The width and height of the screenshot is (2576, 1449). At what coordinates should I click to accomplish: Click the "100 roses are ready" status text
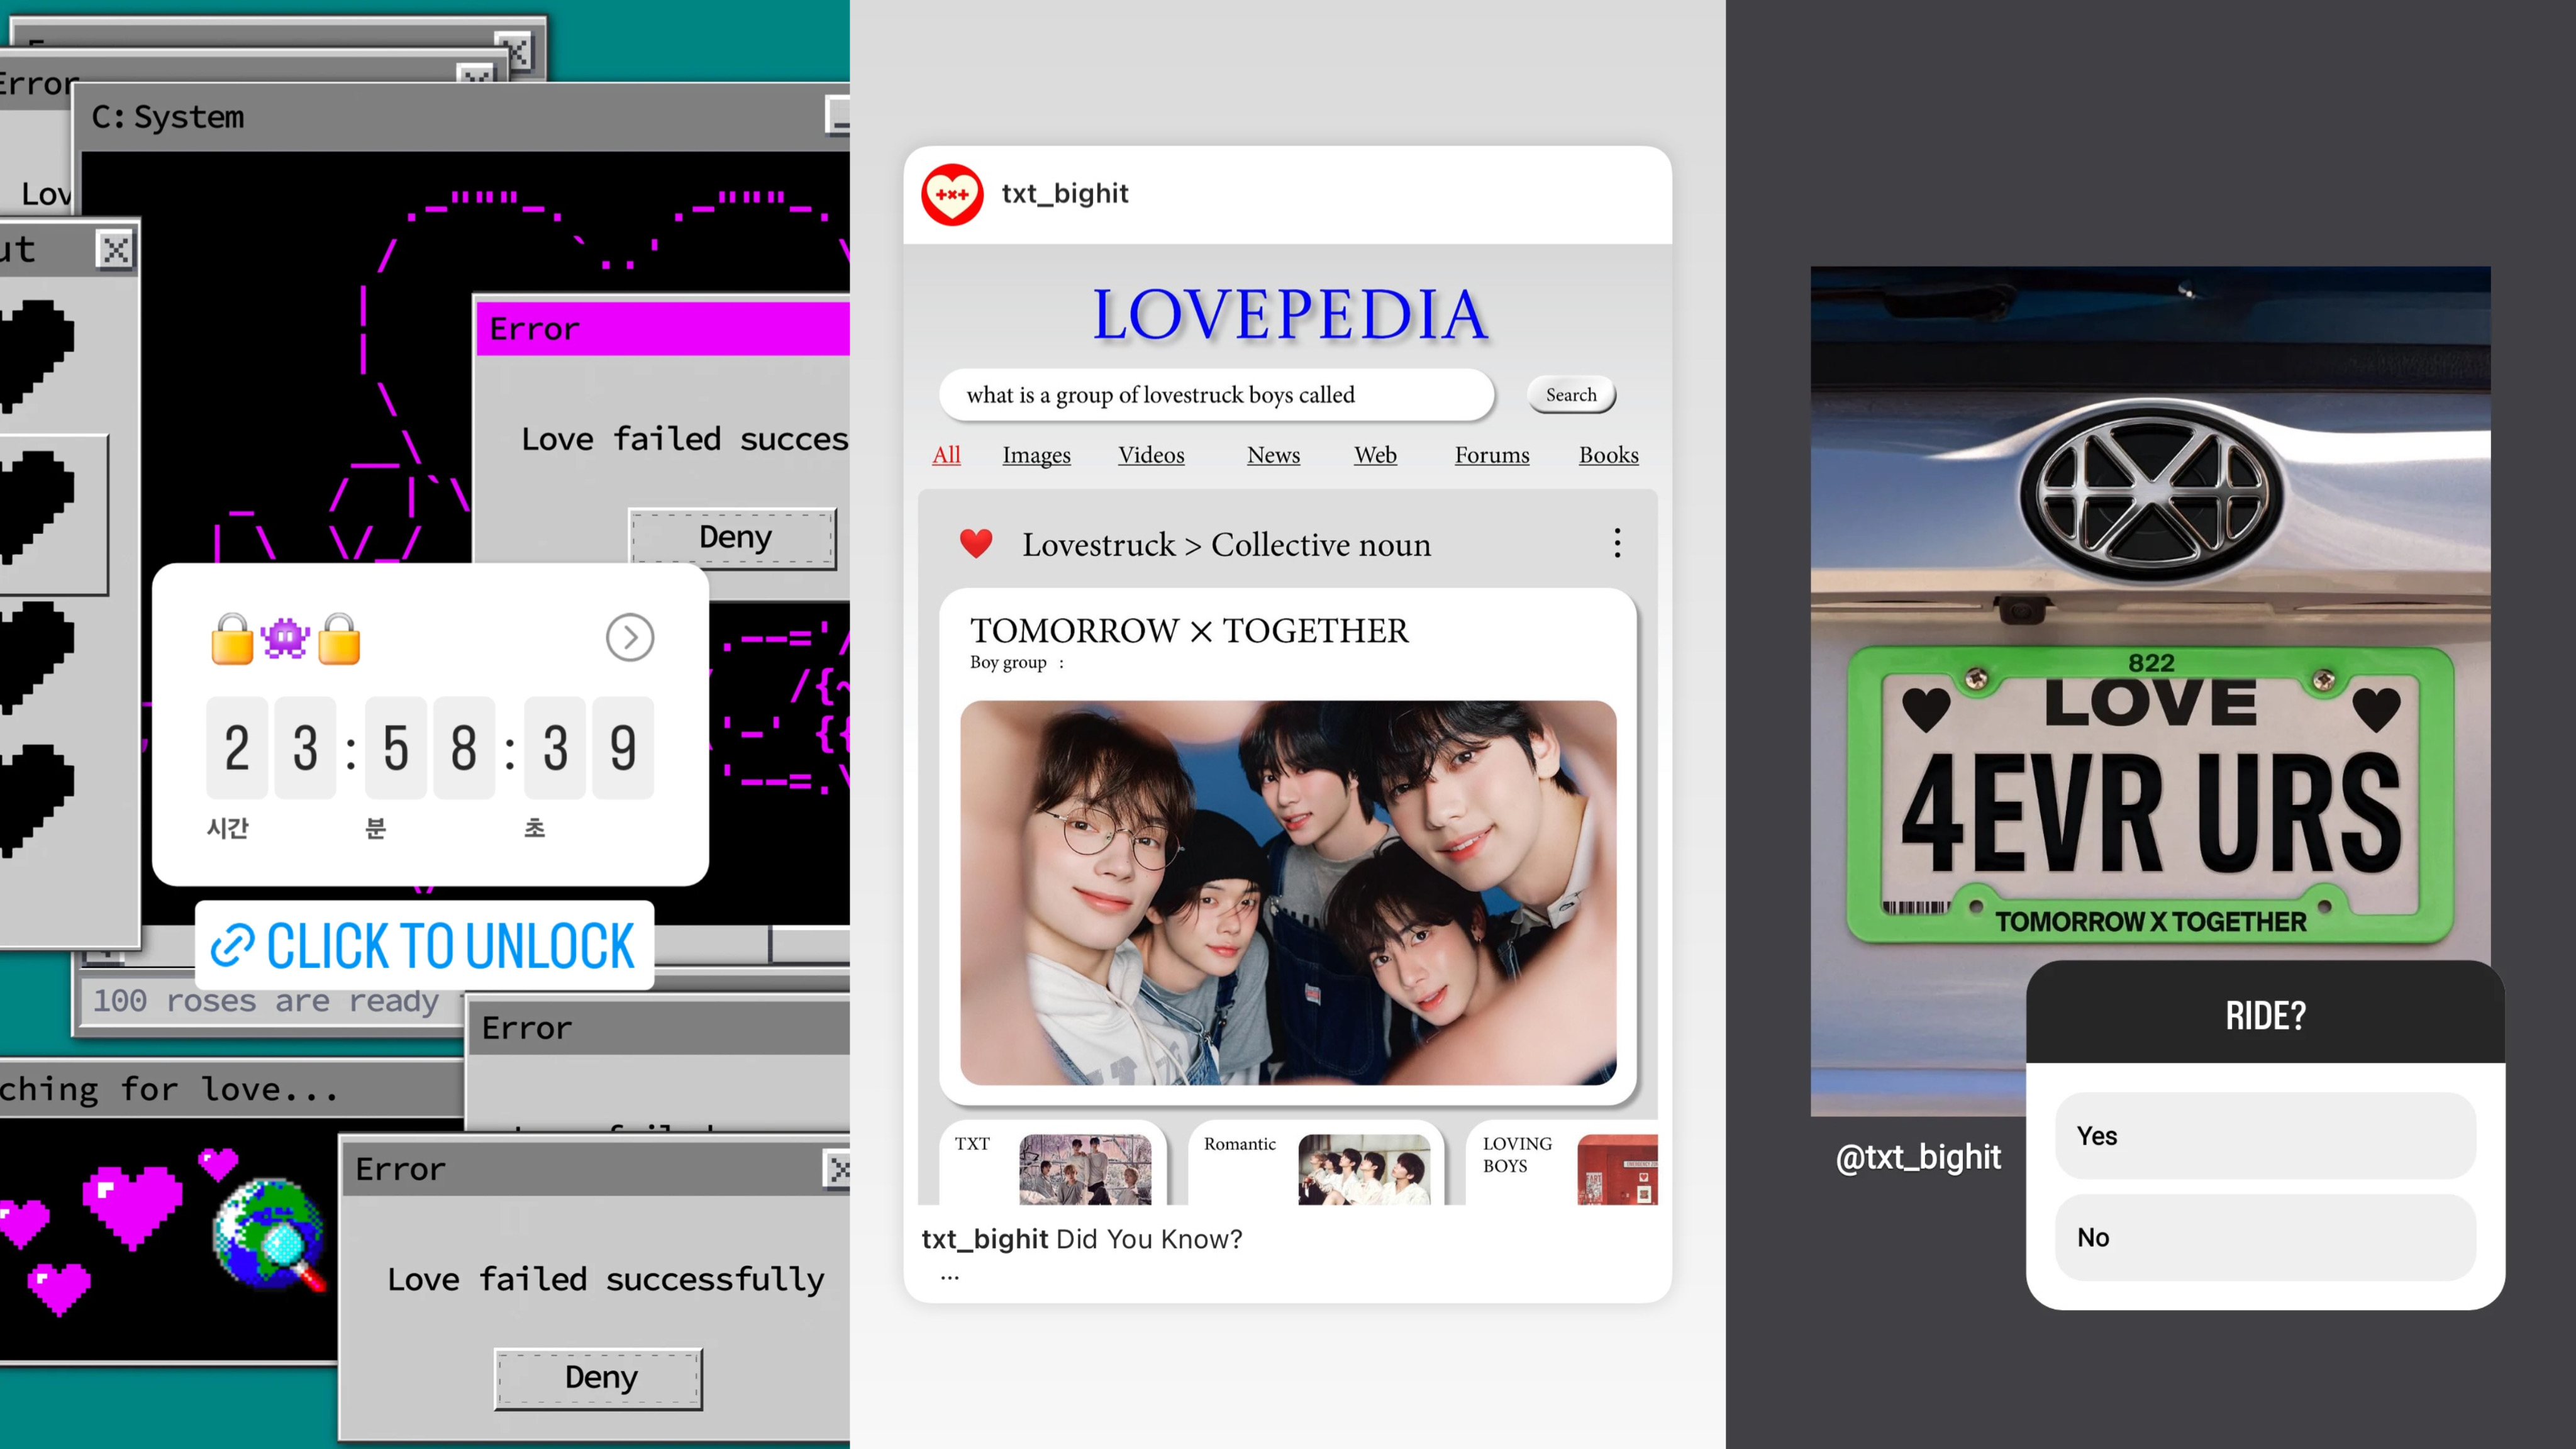266,1001
